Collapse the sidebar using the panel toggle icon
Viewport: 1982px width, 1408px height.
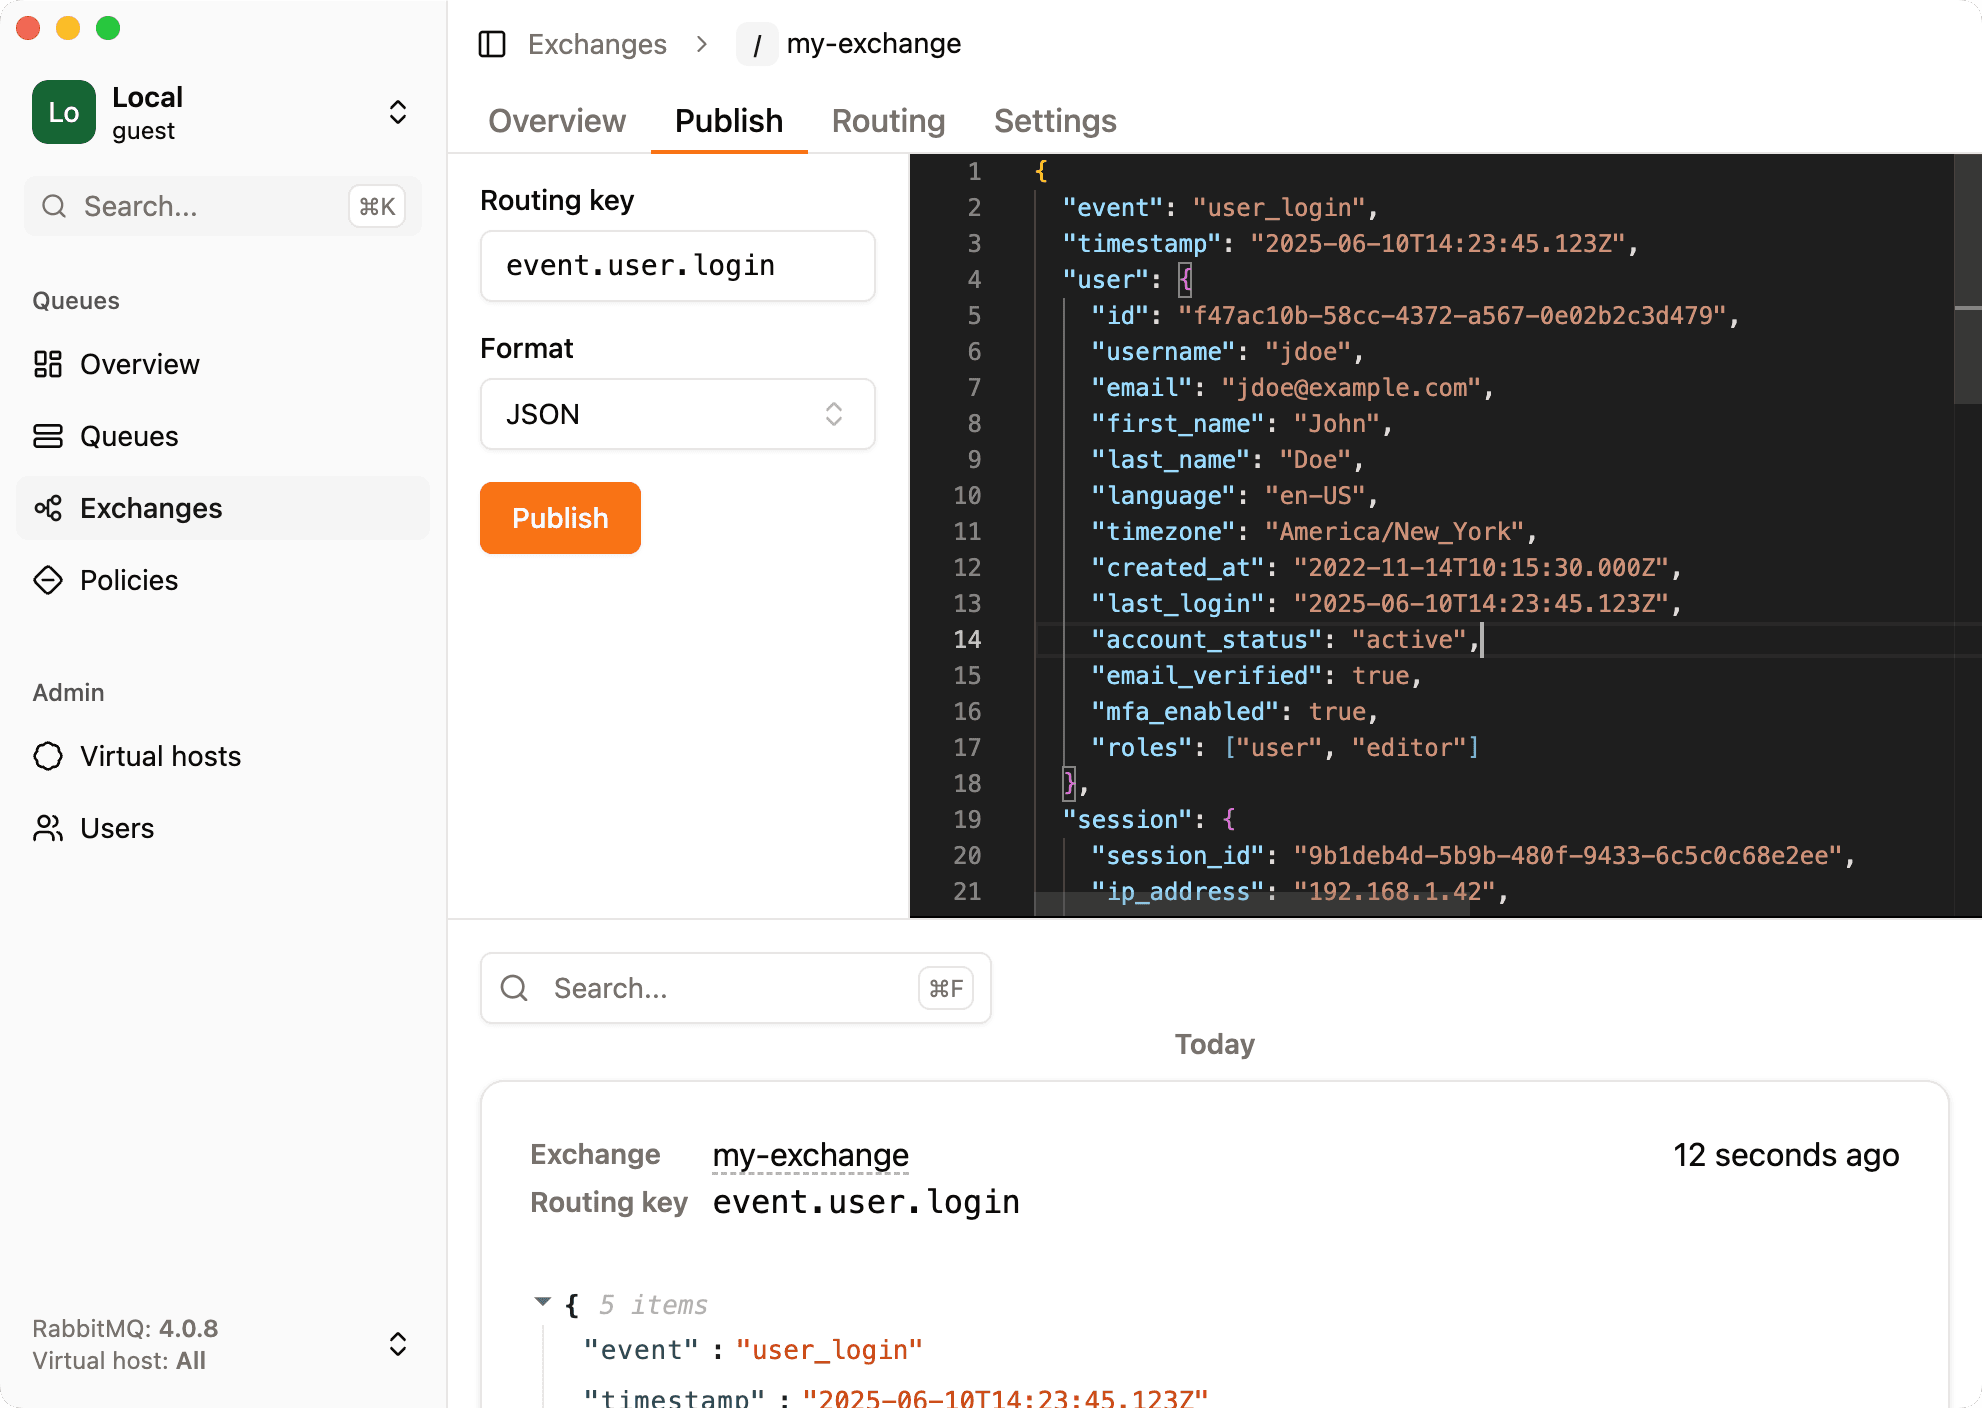[x=492, y=44]
